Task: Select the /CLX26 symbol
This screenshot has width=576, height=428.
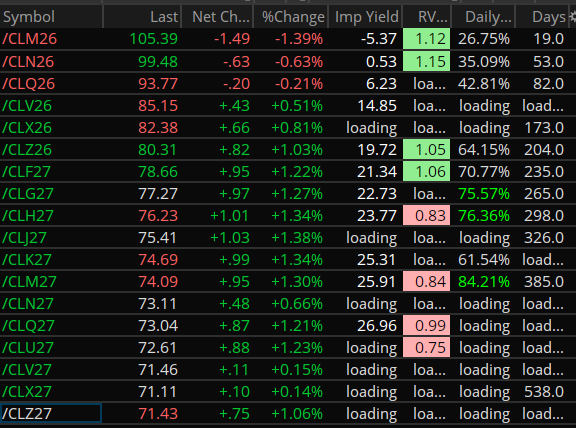Action: point(27,128)
